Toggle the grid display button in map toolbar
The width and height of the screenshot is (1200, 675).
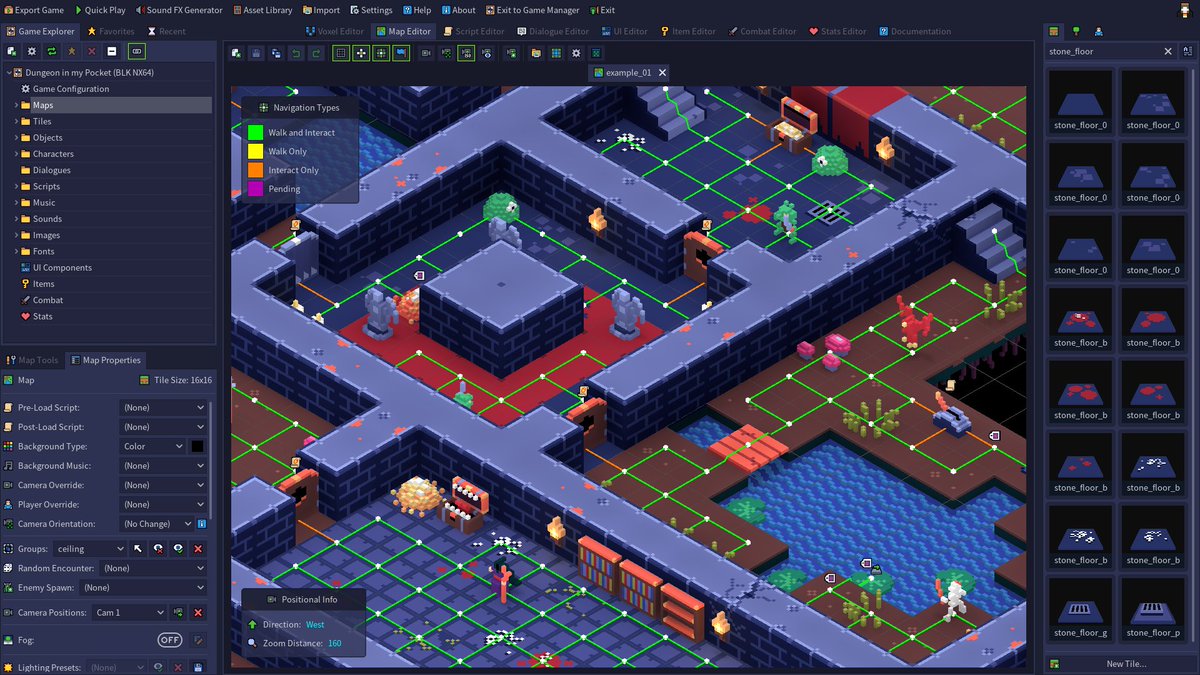click(341, 53)
